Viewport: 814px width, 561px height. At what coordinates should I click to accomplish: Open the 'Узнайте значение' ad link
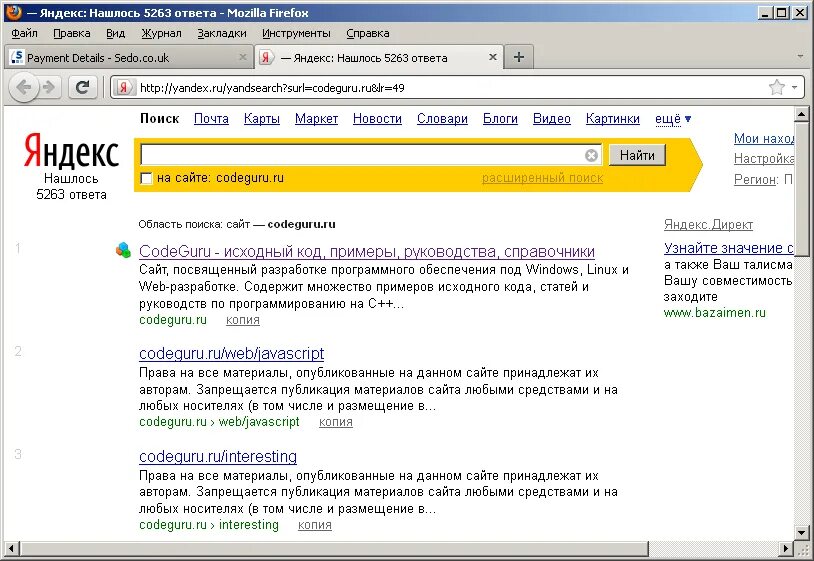click(728, 248)
